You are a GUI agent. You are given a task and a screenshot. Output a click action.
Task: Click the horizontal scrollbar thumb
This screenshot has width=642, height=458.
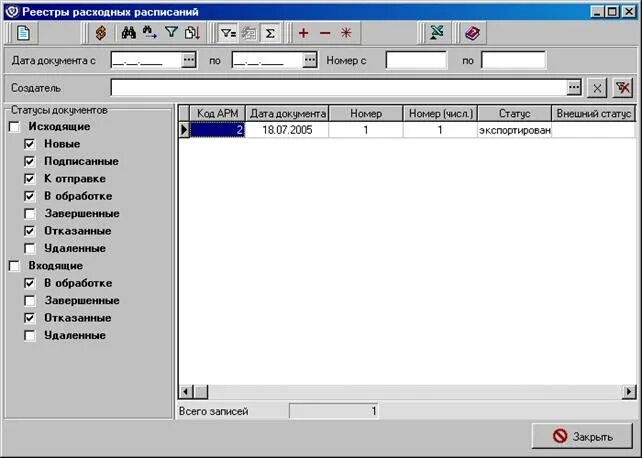pyautogui.click(x=201, y=392)
